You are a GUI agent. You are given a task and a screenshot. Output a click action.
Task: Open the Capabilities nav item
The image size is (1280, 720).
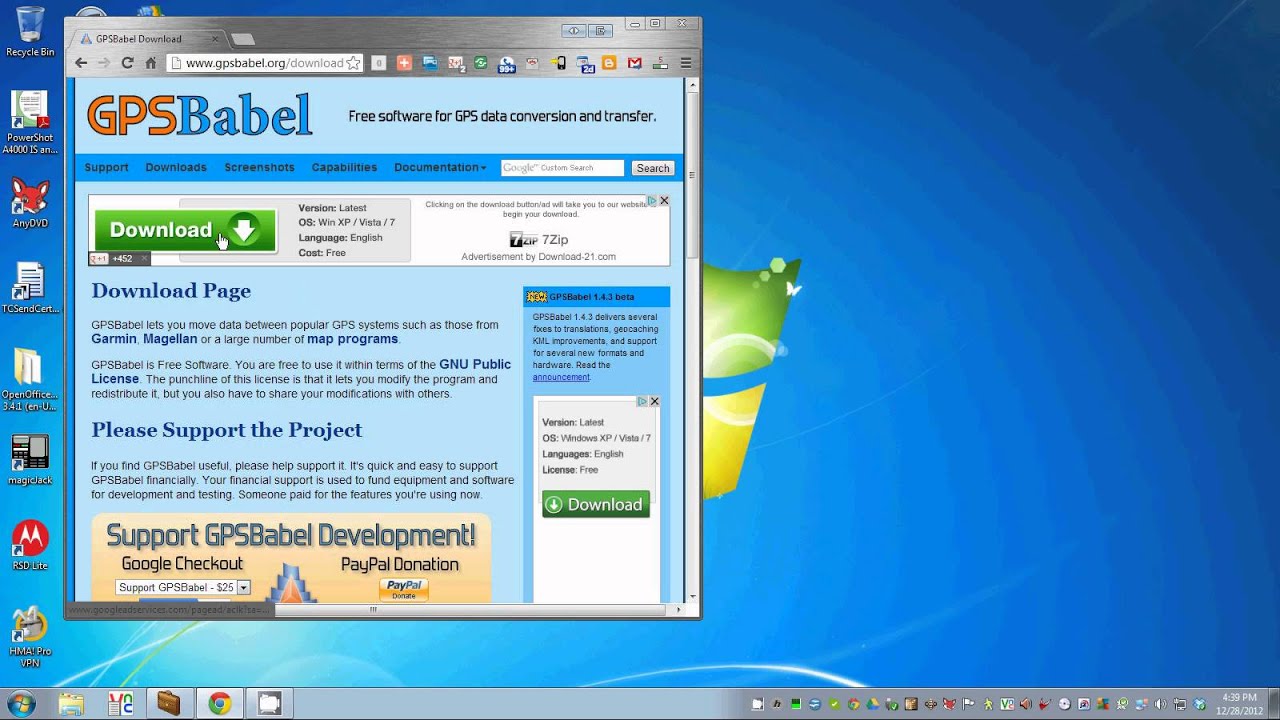344,167
